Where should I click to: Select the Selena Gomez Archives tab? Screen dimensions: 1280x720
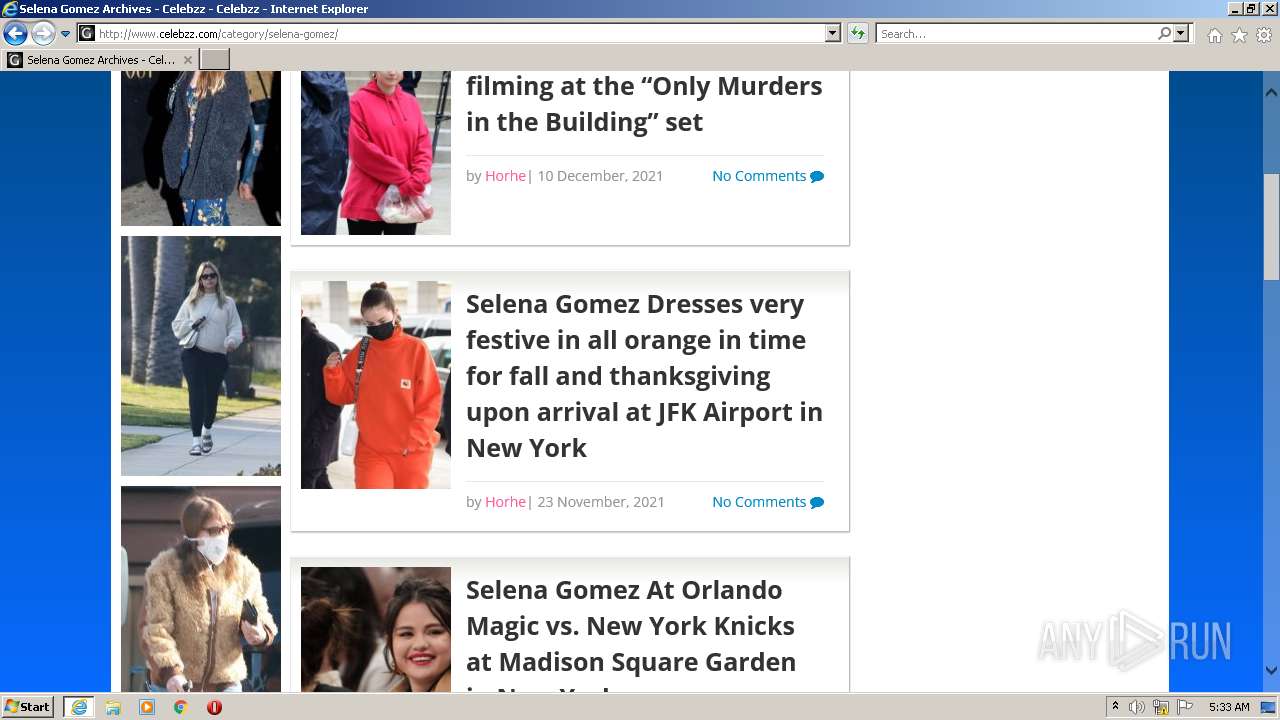tap(100, 60)
